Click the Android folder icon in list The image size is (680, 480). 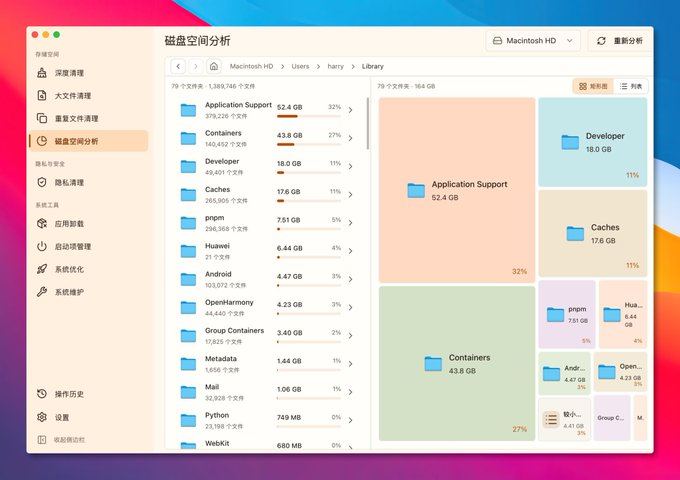pos(188,279)
